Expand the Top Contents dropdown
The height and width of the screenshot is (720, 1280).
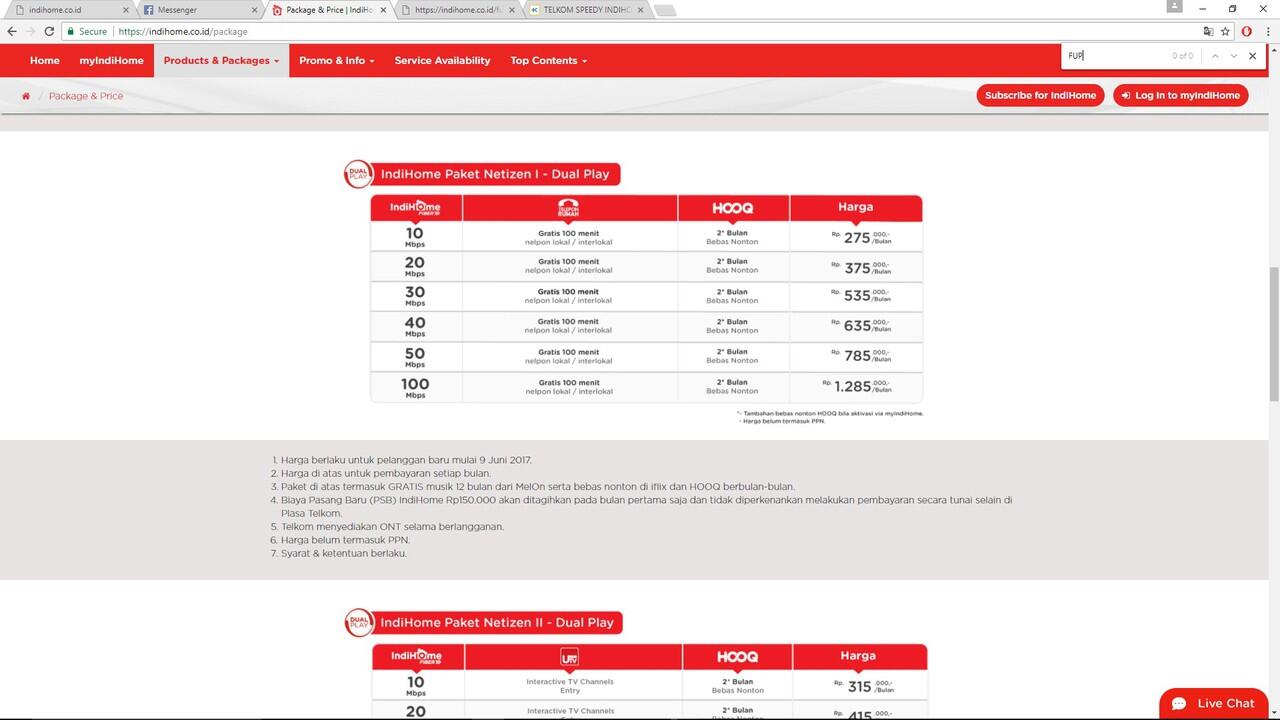point(548,60)
